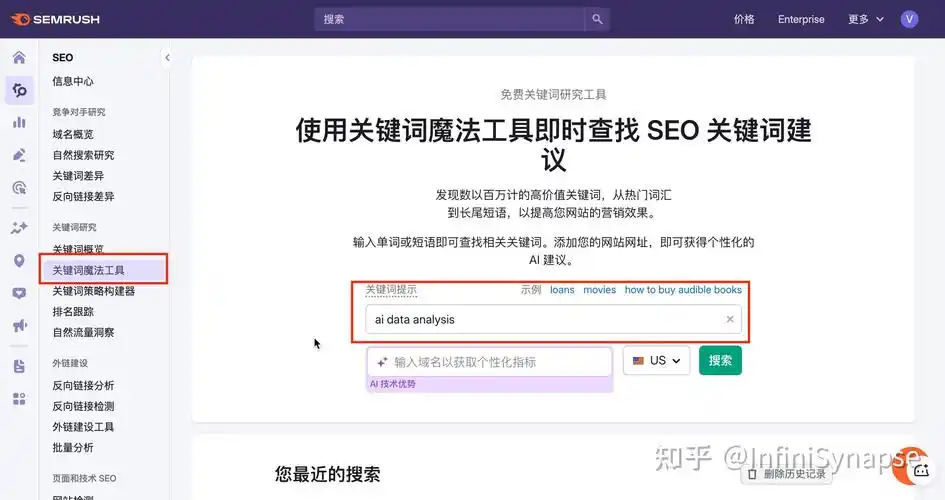This screenshot has width=945, height=500.
Task: Select 关键词魔法工具 in the sidebar
Action: pos(104,270)
